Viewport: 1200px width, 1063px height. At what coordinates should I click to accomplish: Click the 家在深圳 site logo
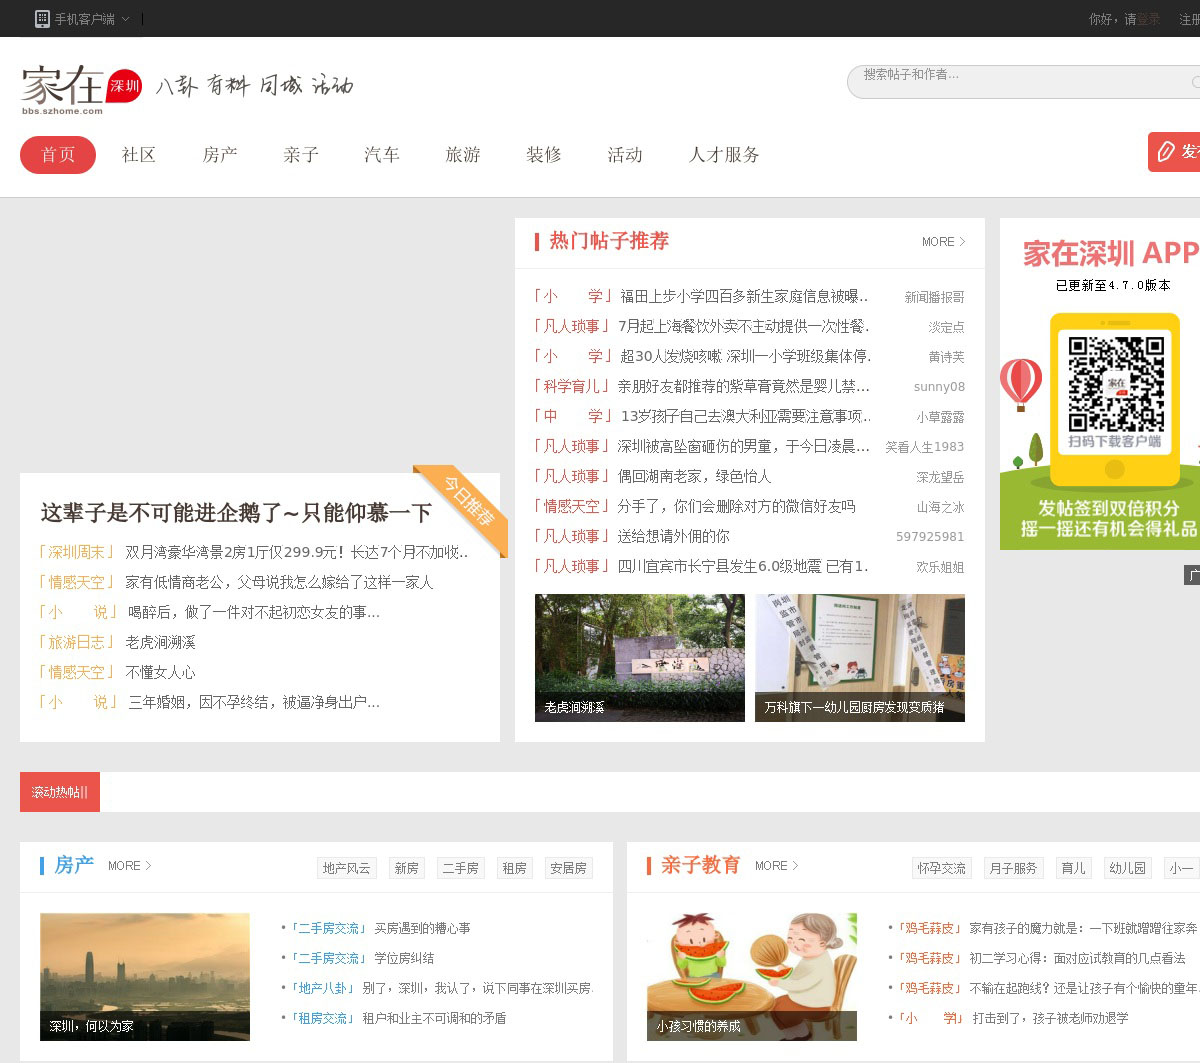[x=81, y=88]
